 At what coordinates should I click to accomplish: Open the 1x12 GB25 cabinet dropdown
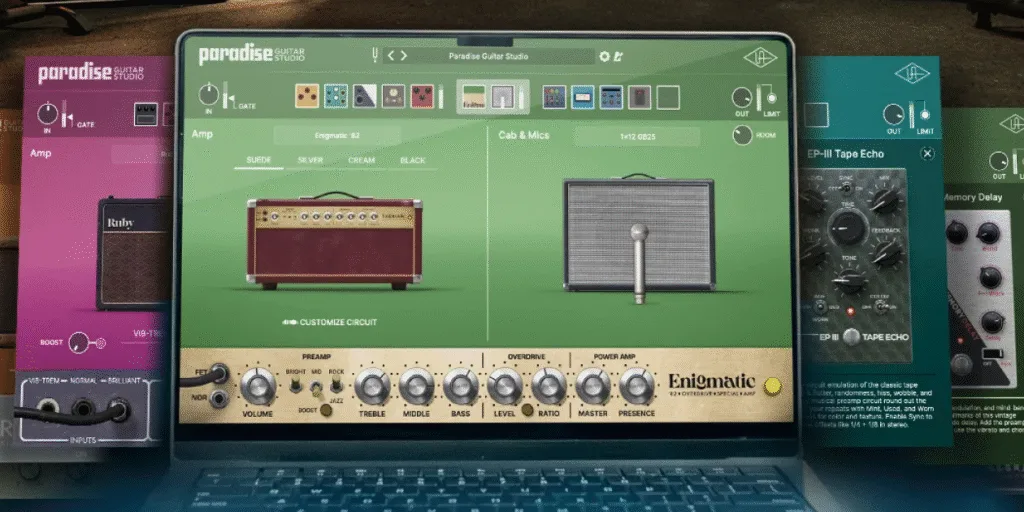tap(637, 136)
